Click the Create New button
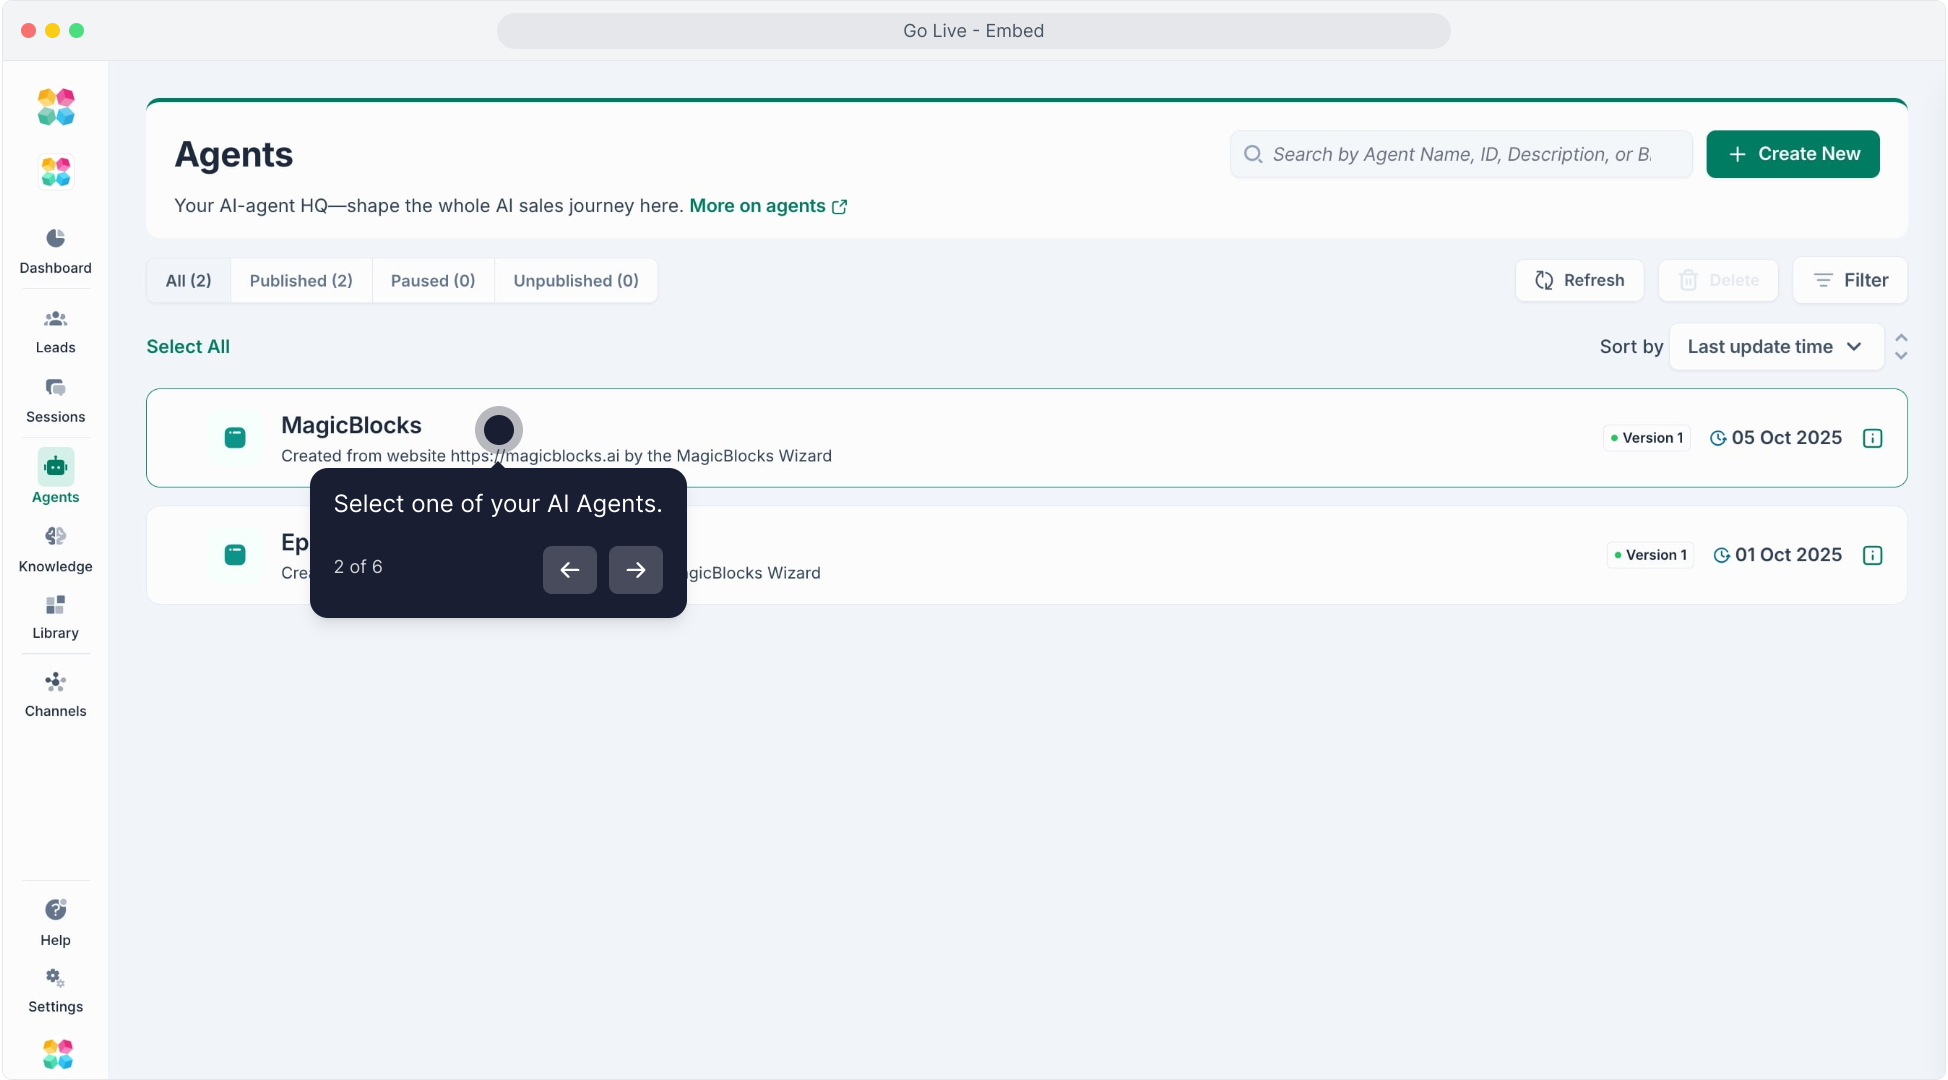Image resolution: width=1948 pixels, height=1080 pixels. (1792, 154)
